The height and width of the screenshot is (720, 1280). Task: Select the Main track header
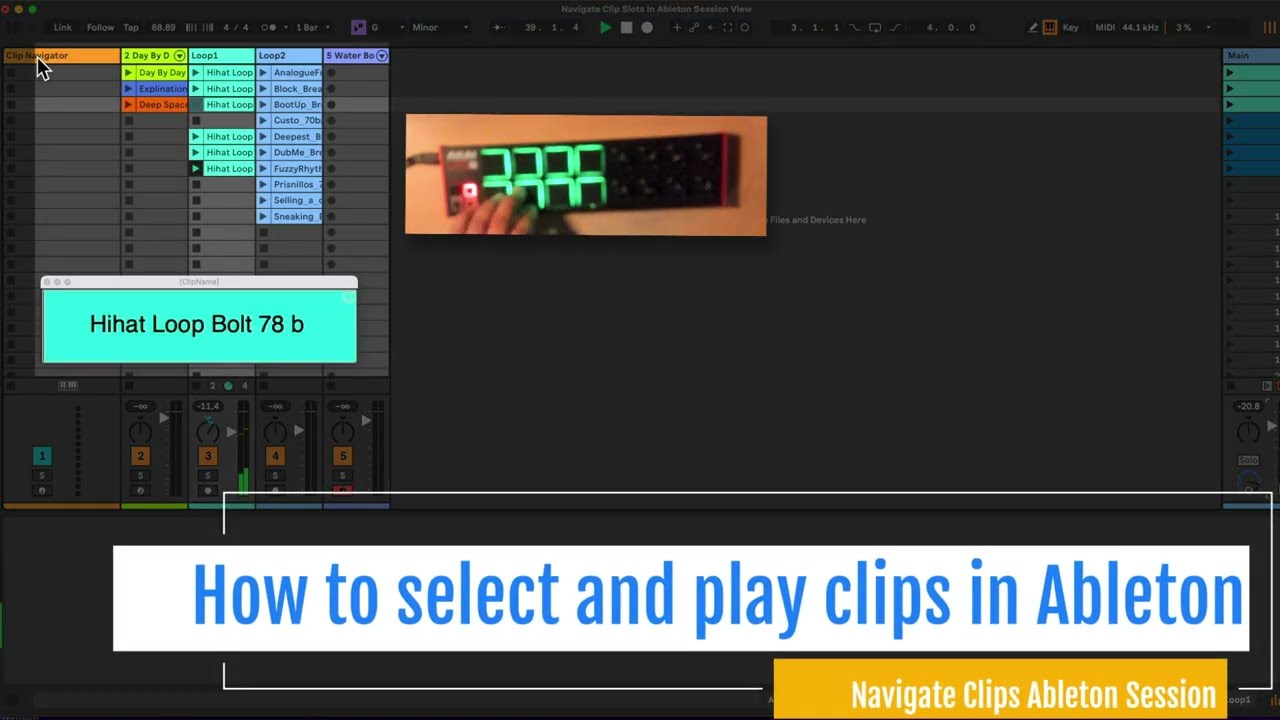point(1251,56)
